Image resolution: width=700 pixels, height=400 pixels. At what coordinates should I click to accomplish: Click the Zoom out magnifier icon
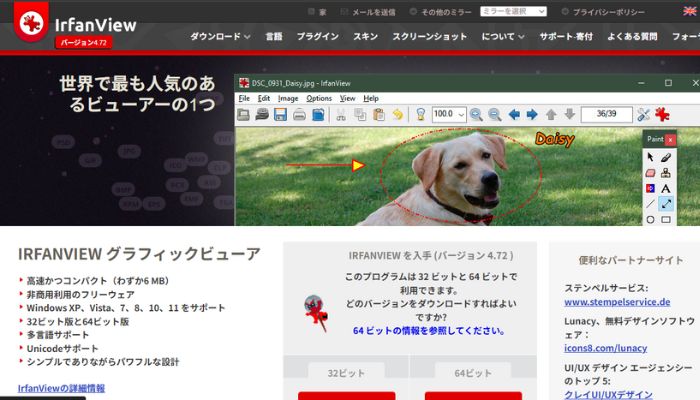(494, 115)
